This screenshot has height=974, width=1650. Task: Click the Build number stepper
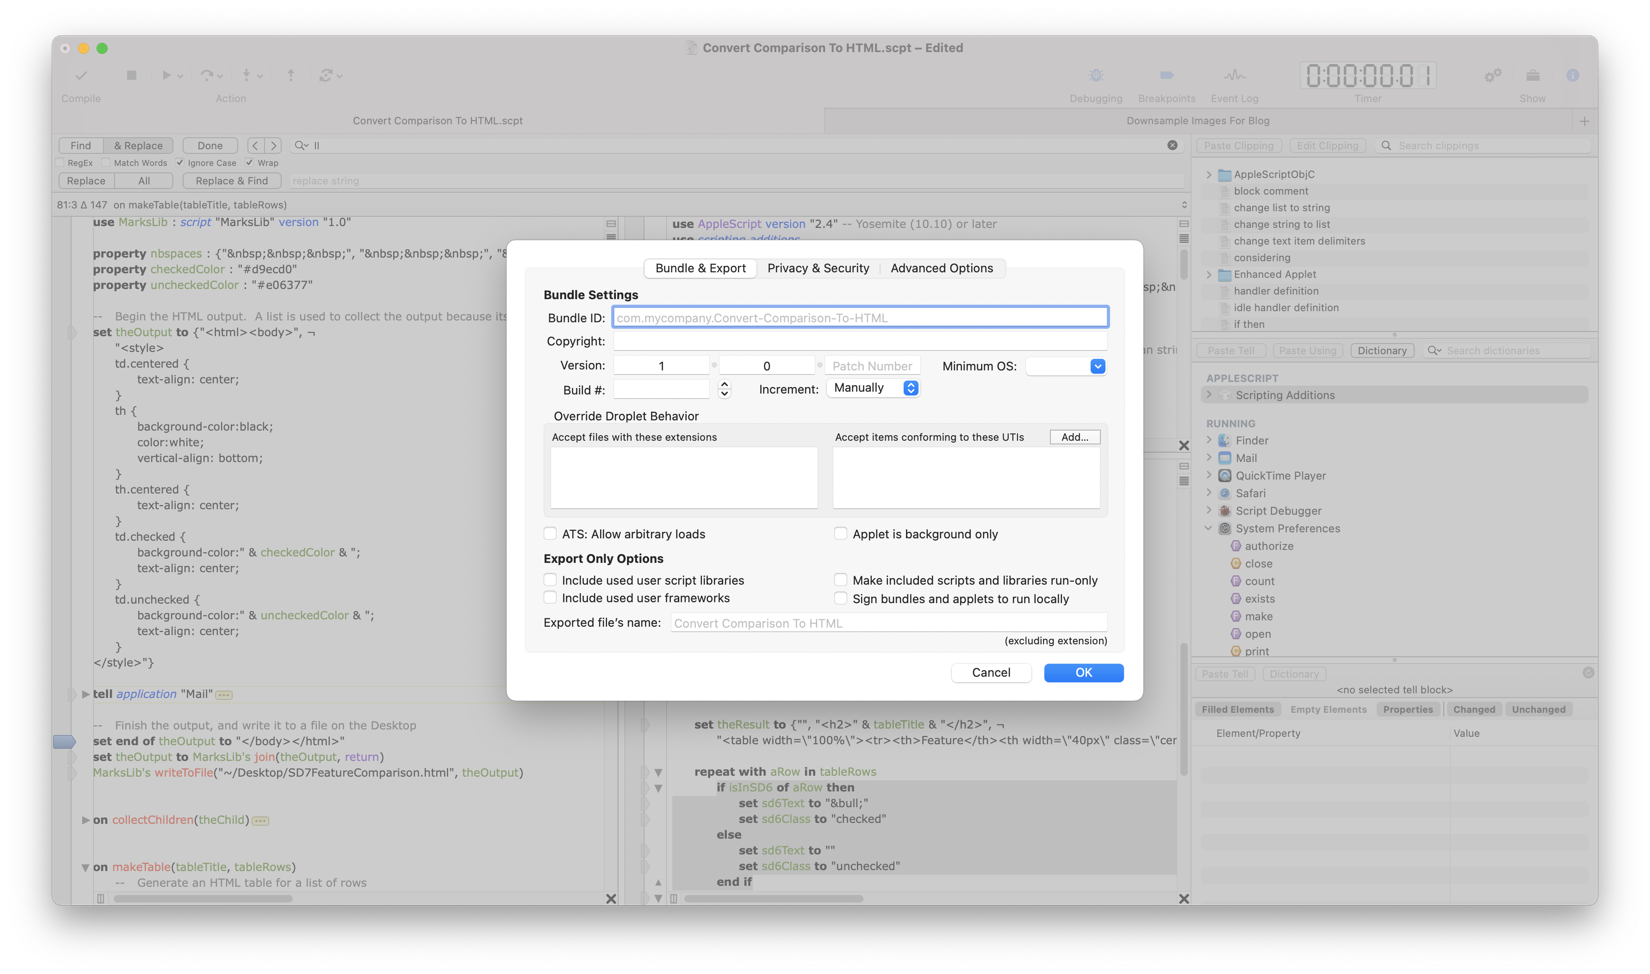[724, 390]
